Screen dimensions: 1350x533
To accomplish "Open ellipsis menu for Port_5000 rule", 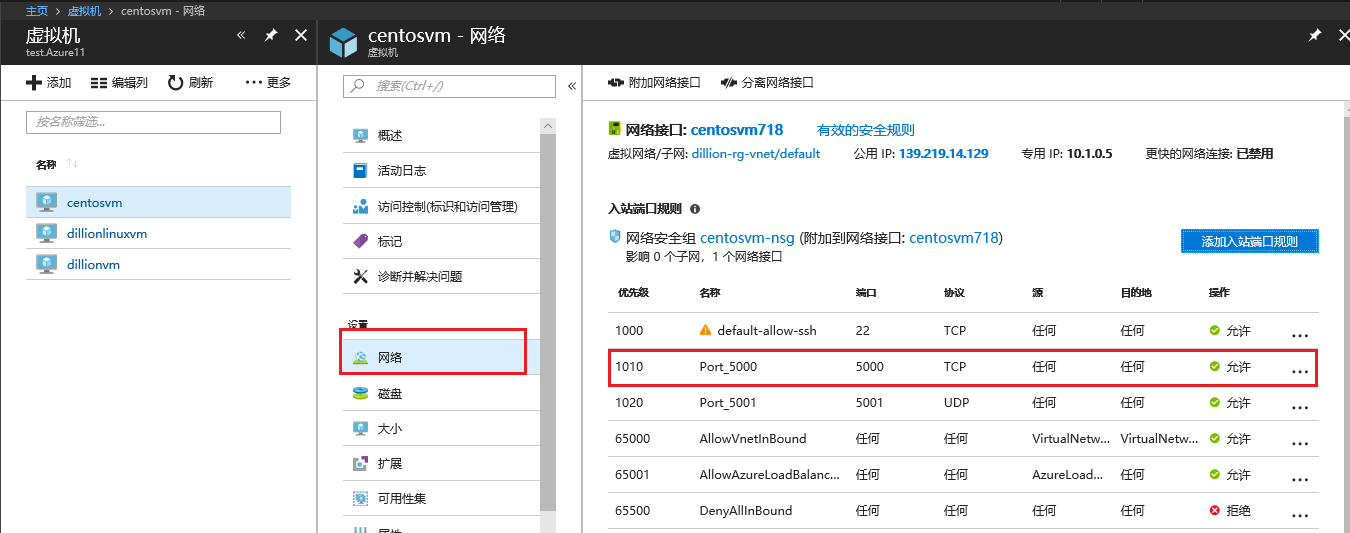I will tap(1300, 369).
